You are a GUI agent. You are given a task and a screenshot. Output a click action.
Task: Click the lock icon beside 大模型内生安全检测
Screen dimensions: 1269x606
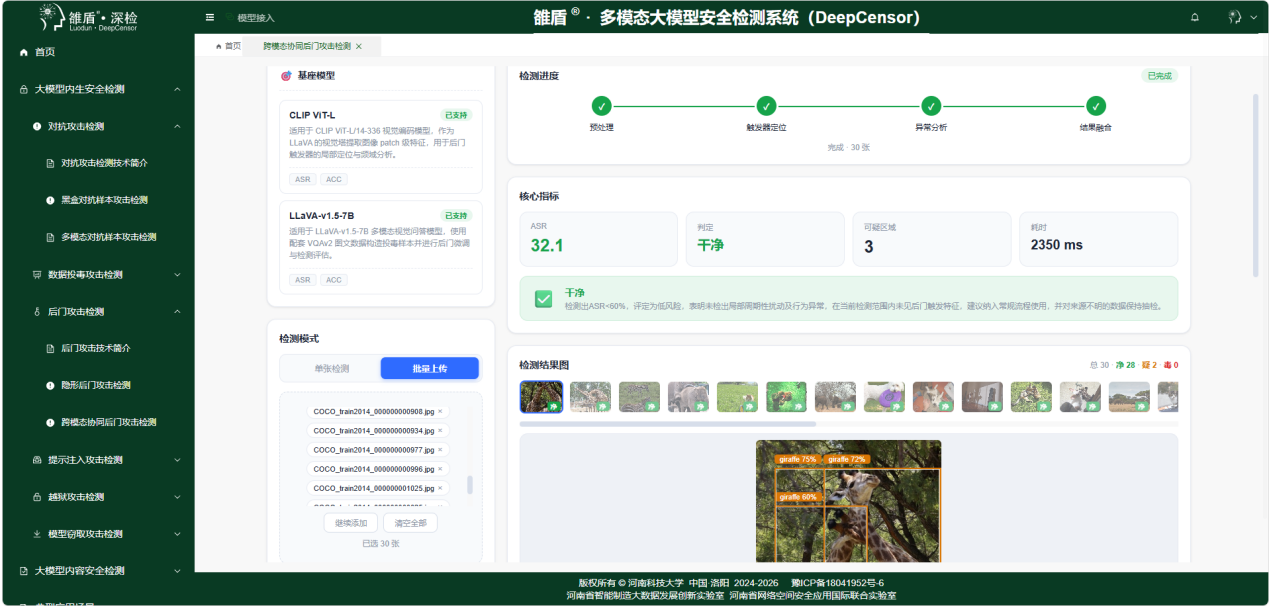coord(24,89)
